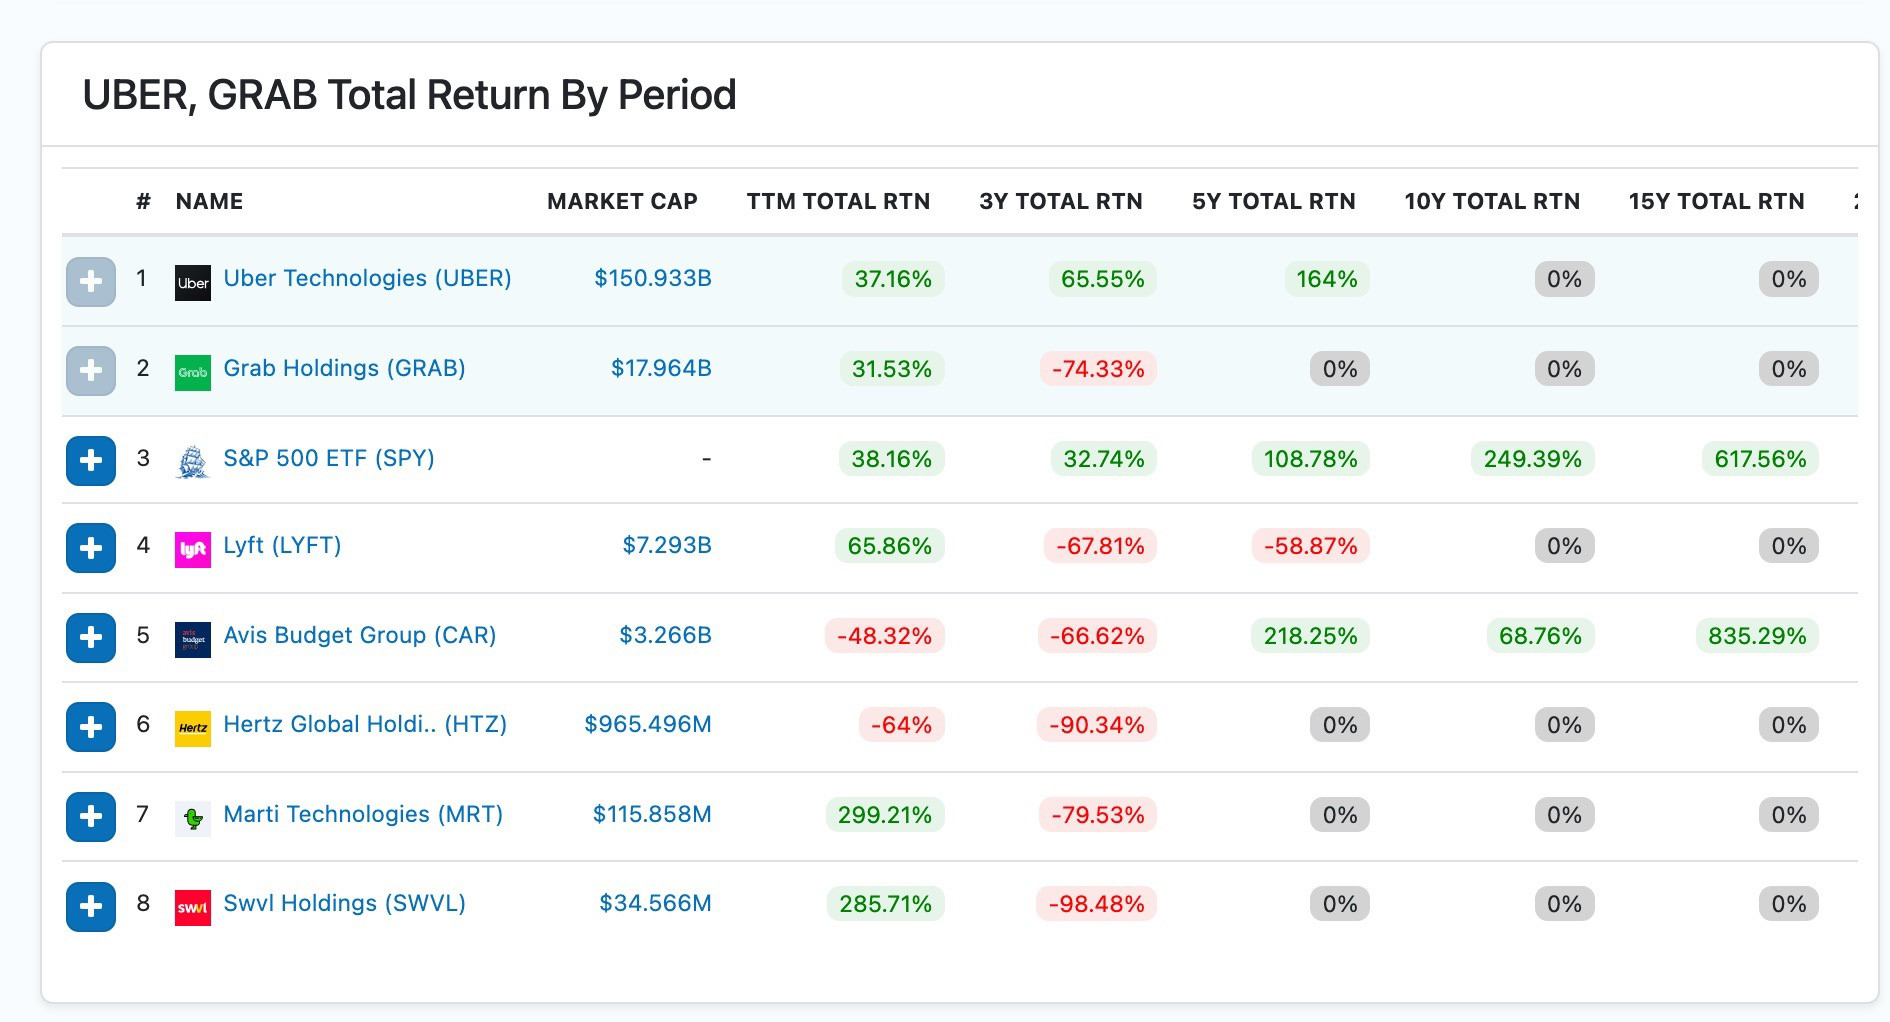Click the green Grab logo icon
The width and height of the screenshot is (1890, 1022).
click(x=193, y=372)
